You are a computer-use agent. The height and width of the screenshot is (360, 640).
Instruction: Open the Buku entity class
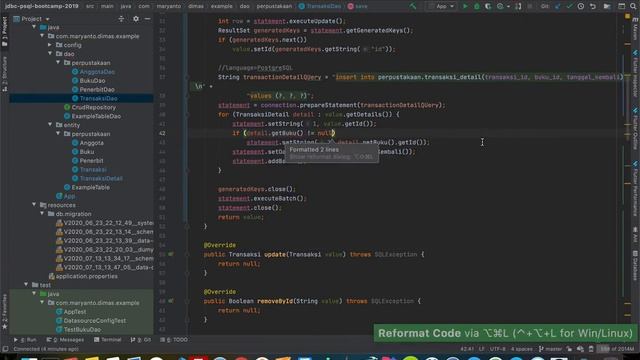pyautogui.click(x=83, y=152)
